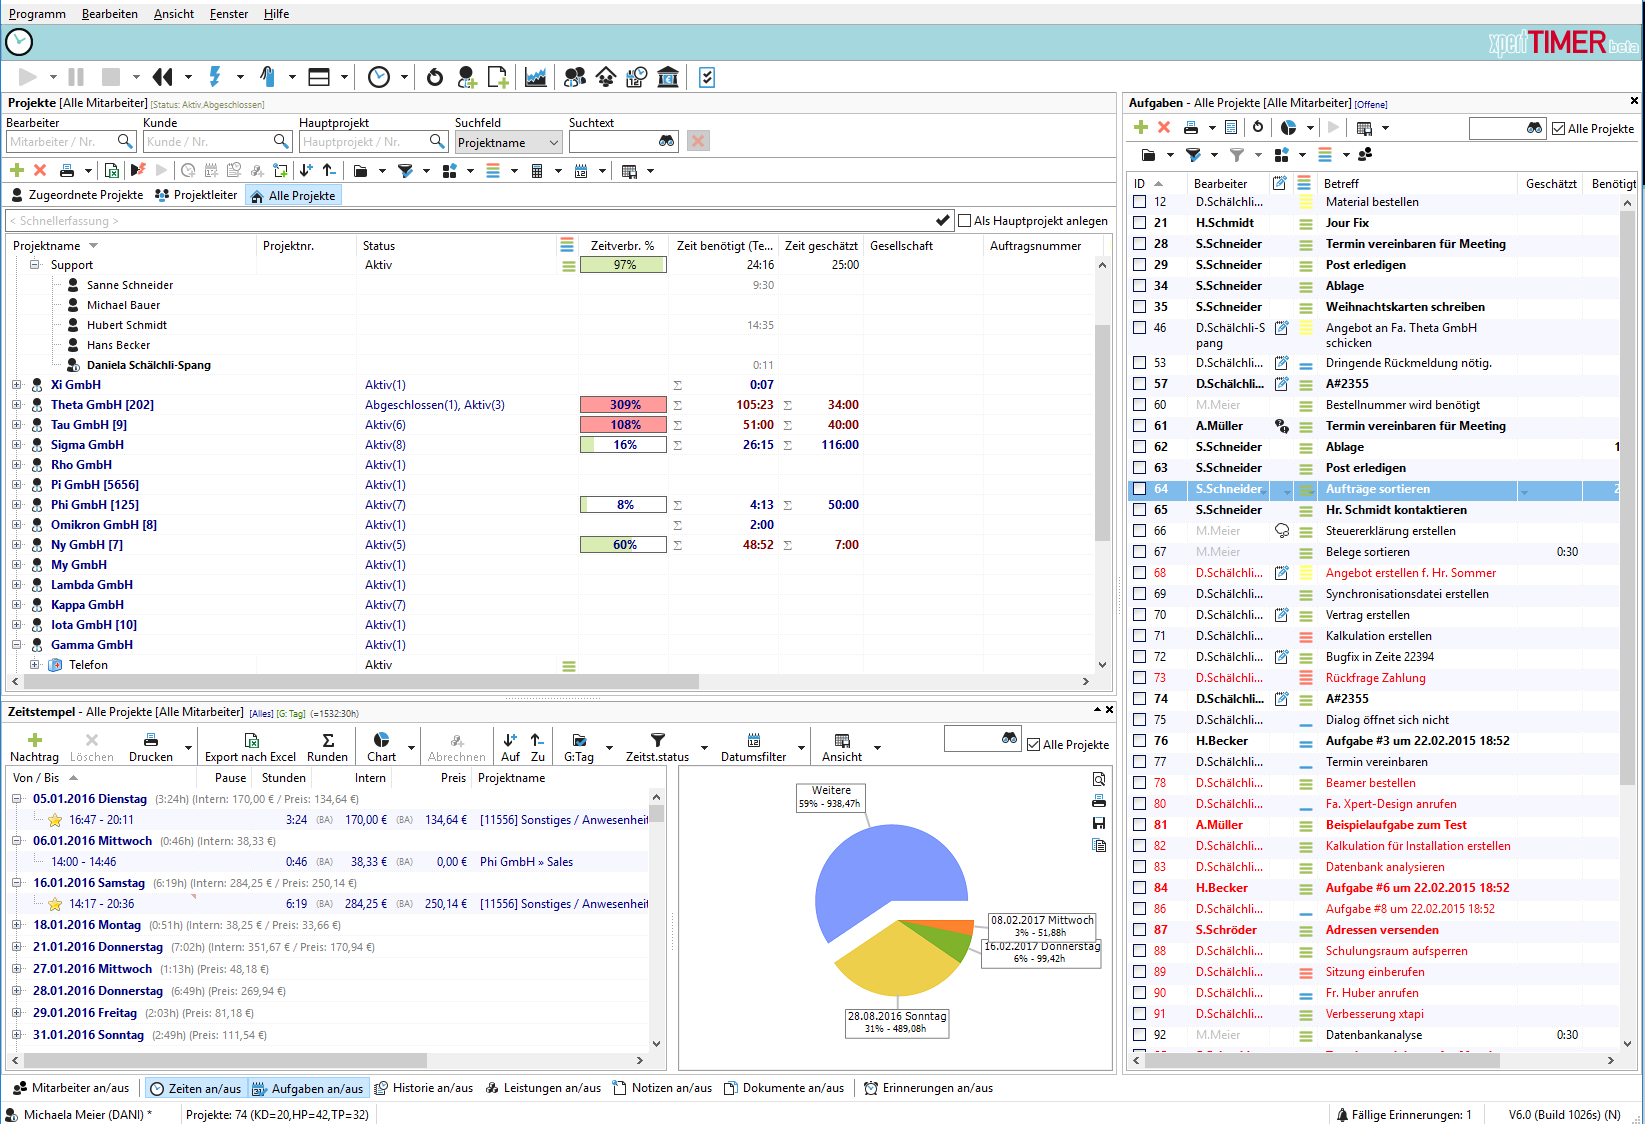The image size is (1645, 1124).
Task: Print the project list
Action: [x=67, y=171]
